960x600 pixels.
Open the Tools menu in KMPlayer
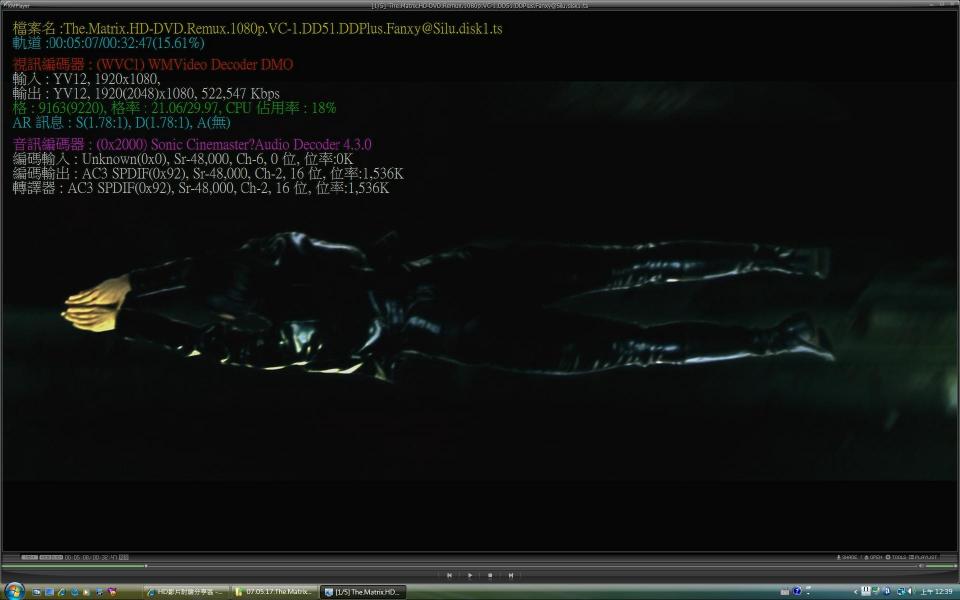click(x=896, y=557)
